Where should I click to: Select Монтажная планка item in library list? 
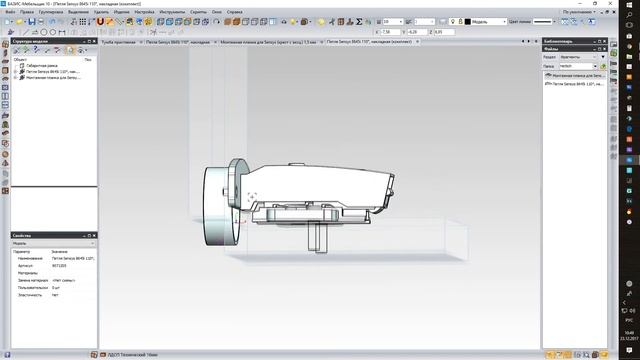pyautogui.click(x=574, y=76)
